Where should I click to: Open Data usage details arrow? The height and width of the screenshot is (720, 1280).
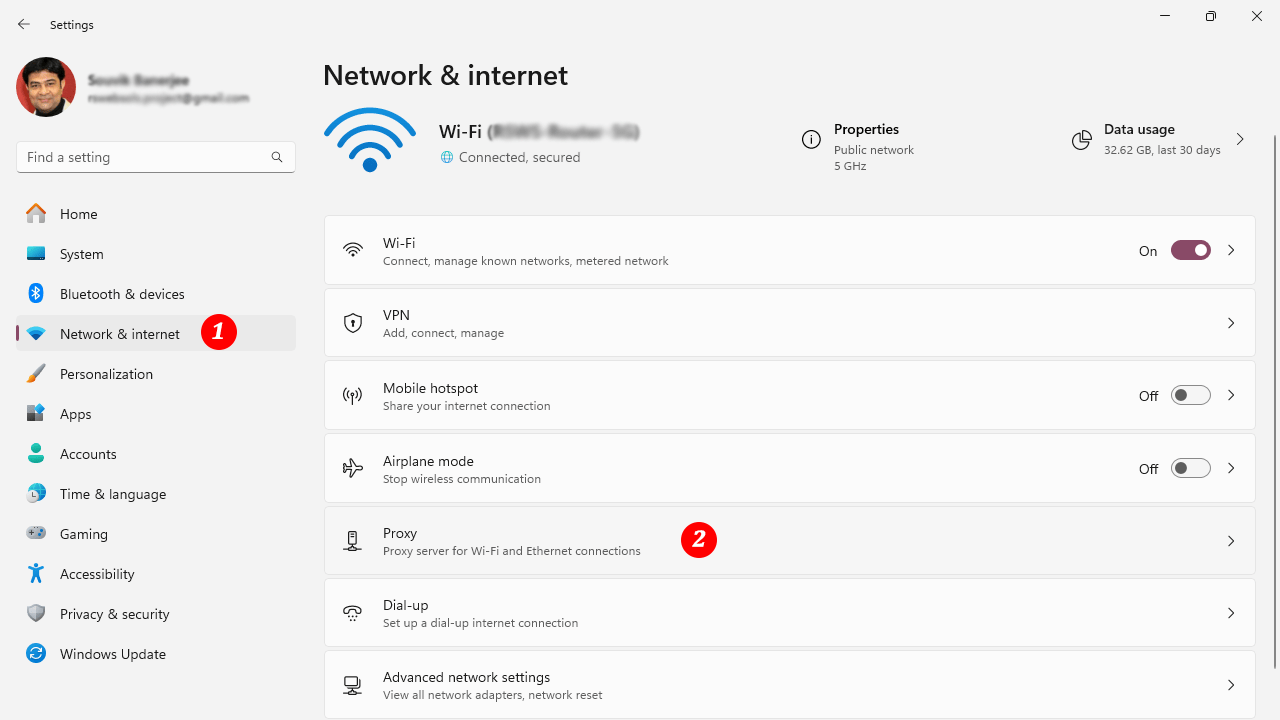coord(1240,140)
